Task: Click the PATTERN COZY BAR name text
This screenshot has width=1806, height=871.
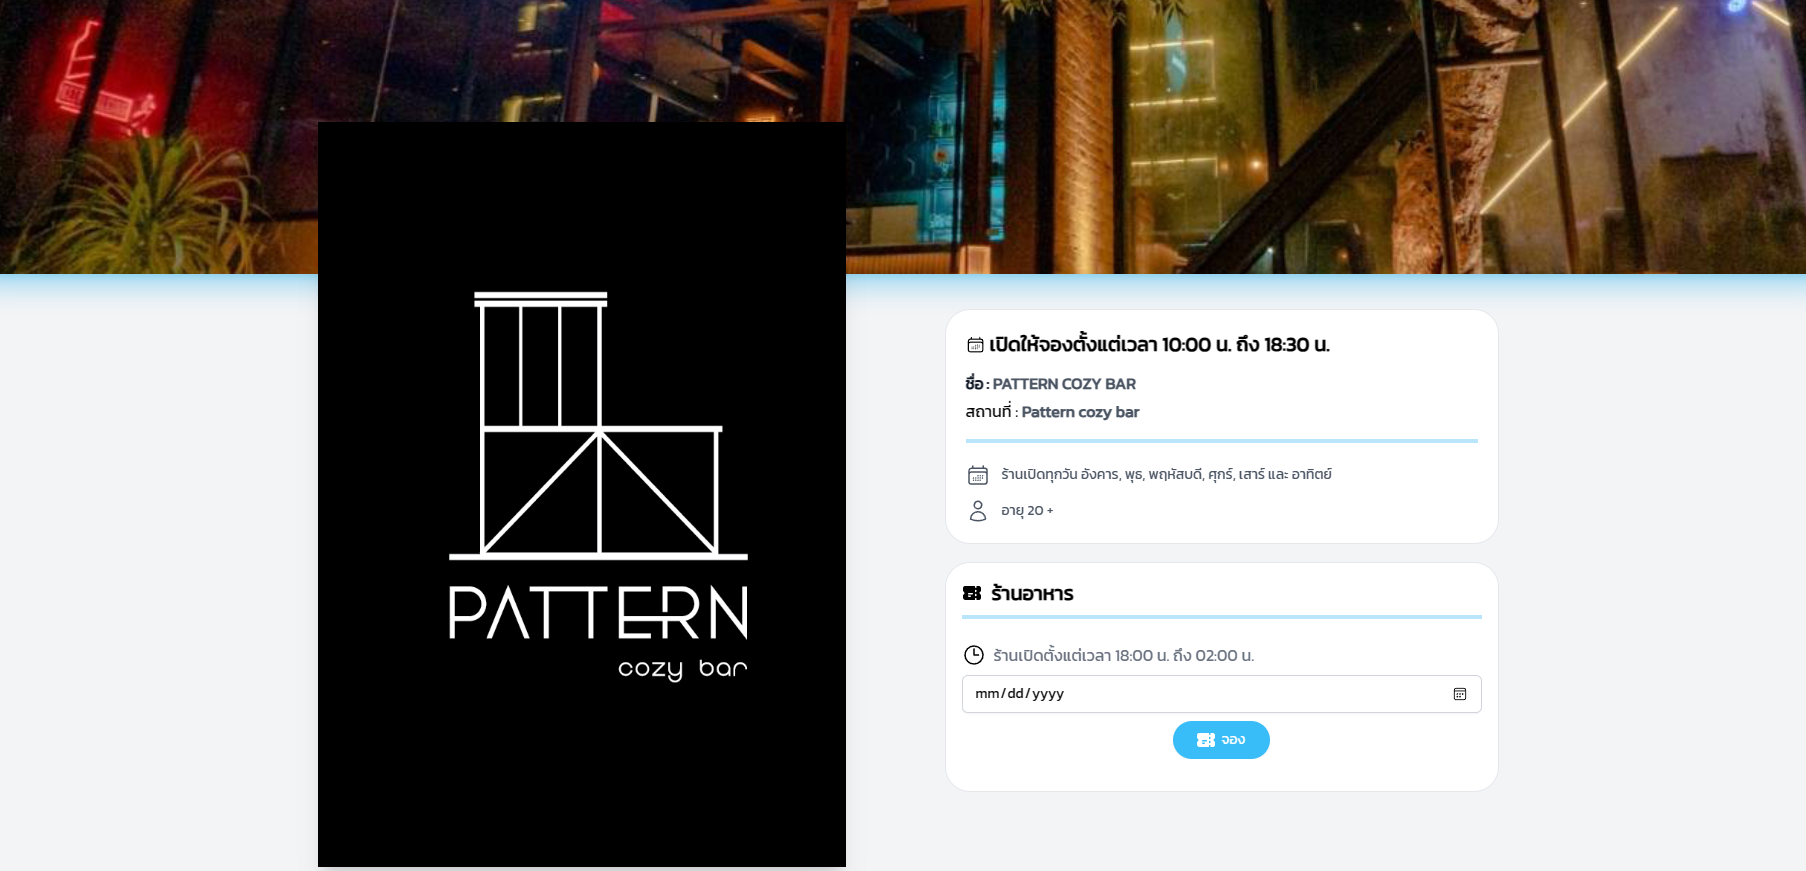Action: (1064, 384)
